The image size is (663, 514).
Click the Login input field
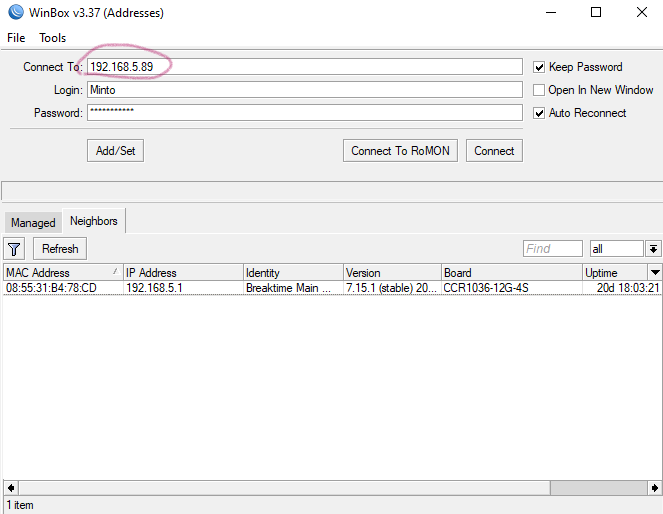click(x=305, y=90)
